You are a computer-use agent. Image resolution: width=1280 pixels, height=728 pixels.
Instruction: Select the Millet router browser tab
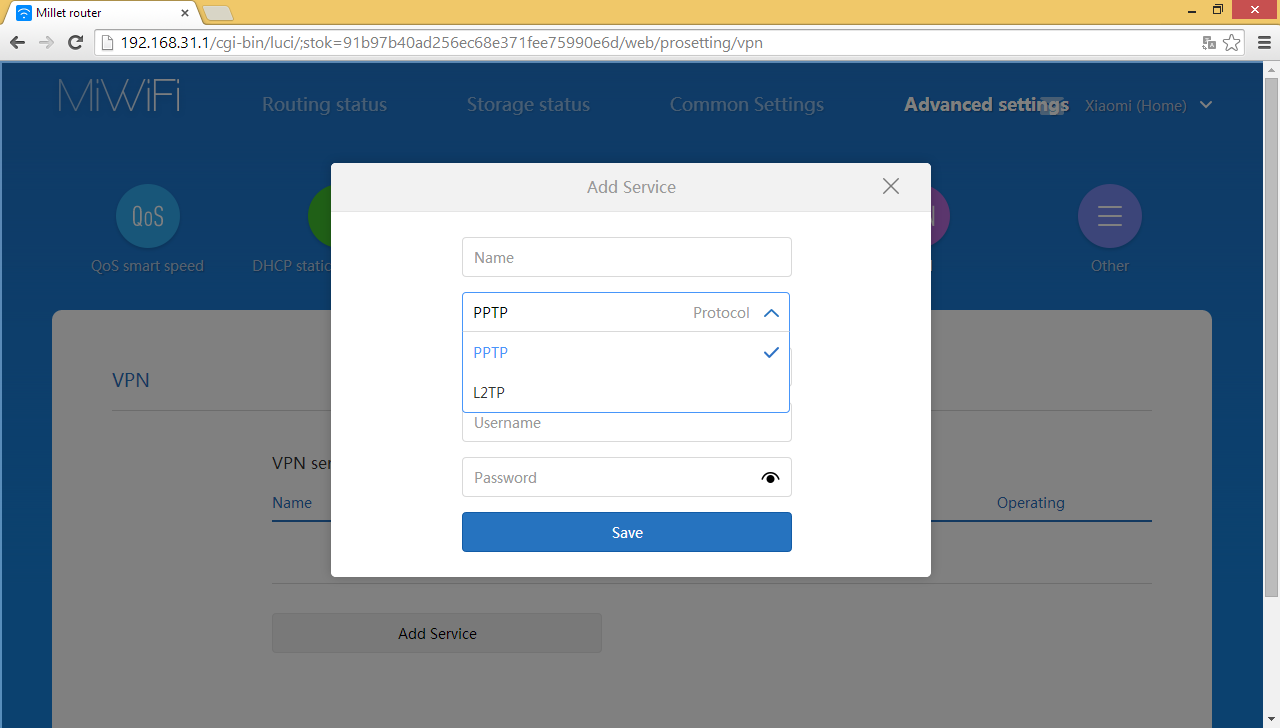[x=103, y=13]
